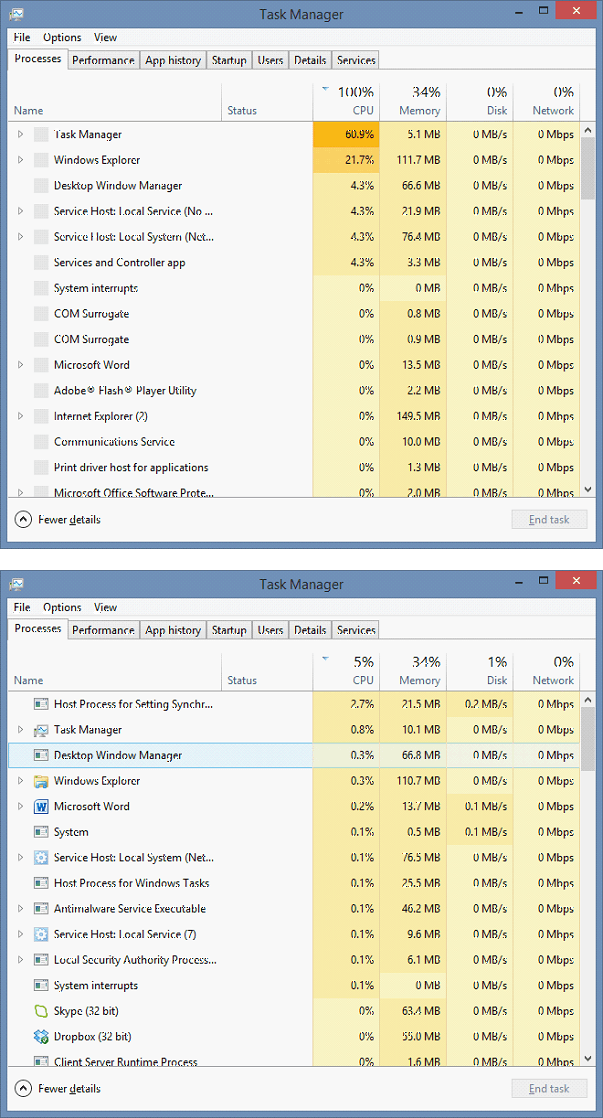Click the Antimalware Service Executable icon
Image resolution: width=603 pixels, height=1118 pixels.
[x=40, y=908]
